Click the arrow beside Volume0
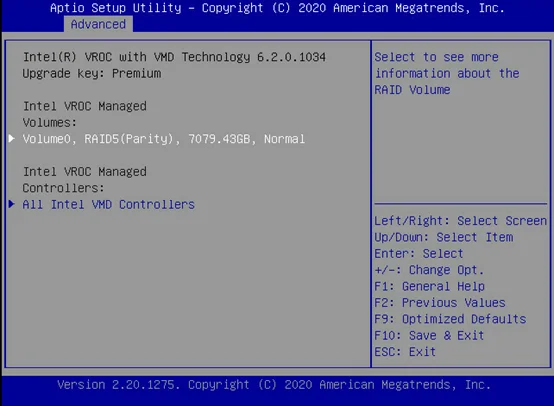The image size is (554, 406). pos(12,138)
